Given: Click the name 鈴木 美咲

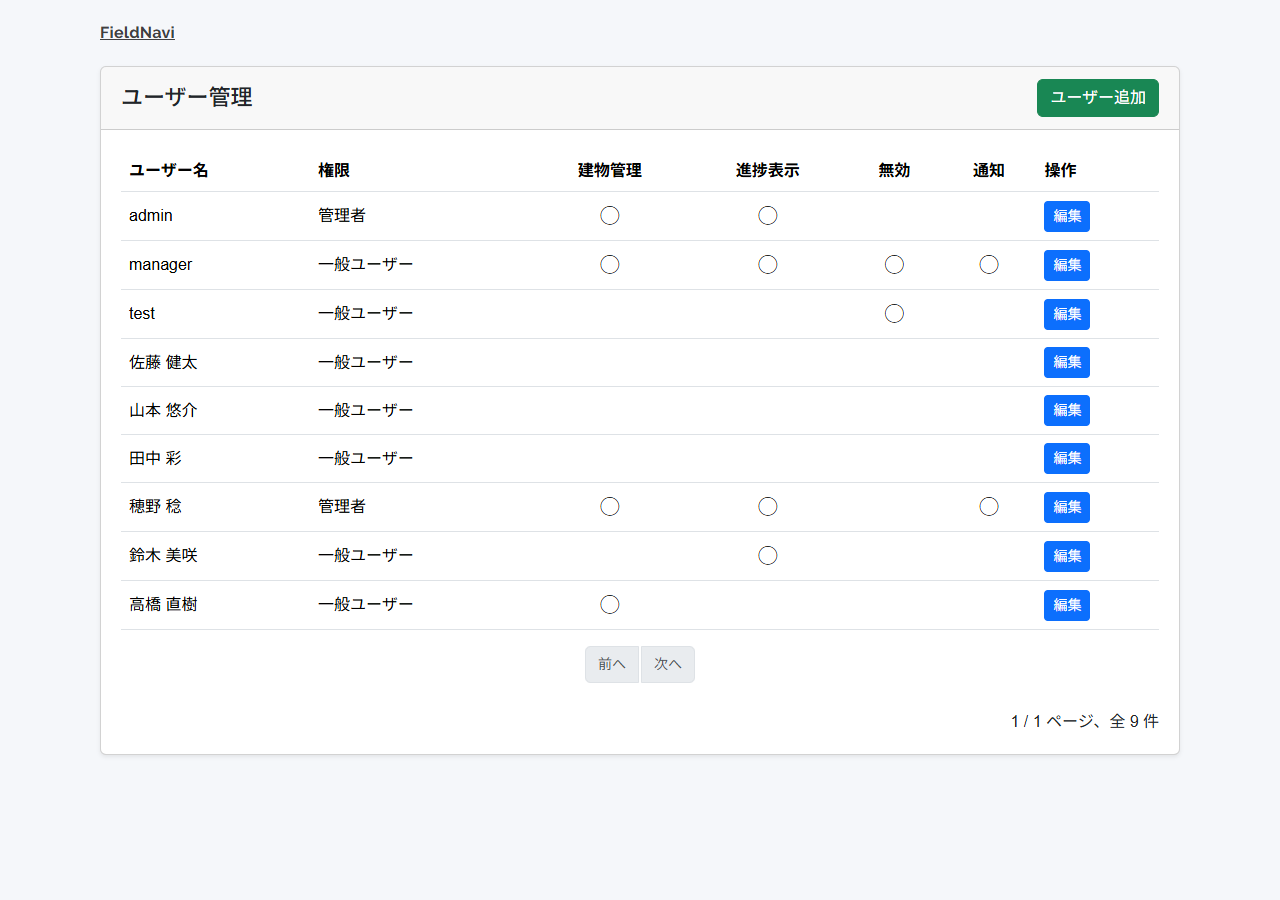Looking at the screenshot, I should tap(163, 555).
